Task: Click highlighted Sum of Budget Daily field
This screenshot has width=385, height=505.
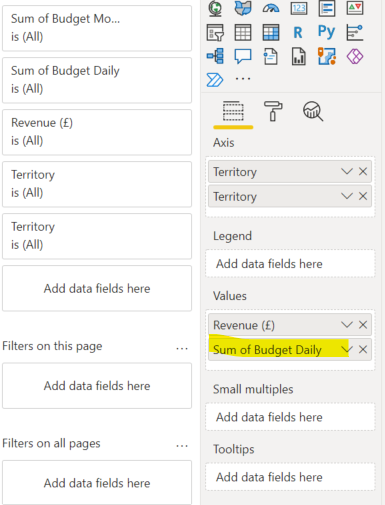Action: click(290, 350)
